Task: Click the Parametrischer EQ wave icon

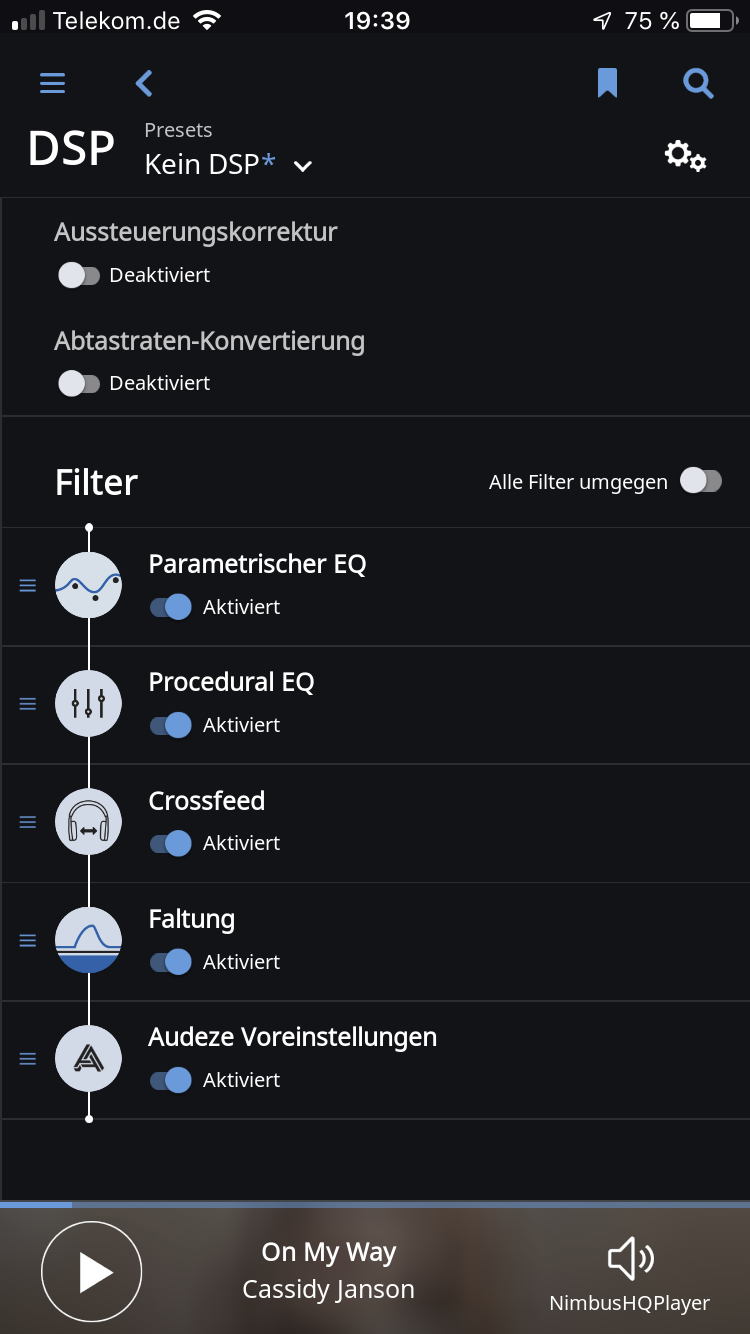Action: click(x=88, y=585)
